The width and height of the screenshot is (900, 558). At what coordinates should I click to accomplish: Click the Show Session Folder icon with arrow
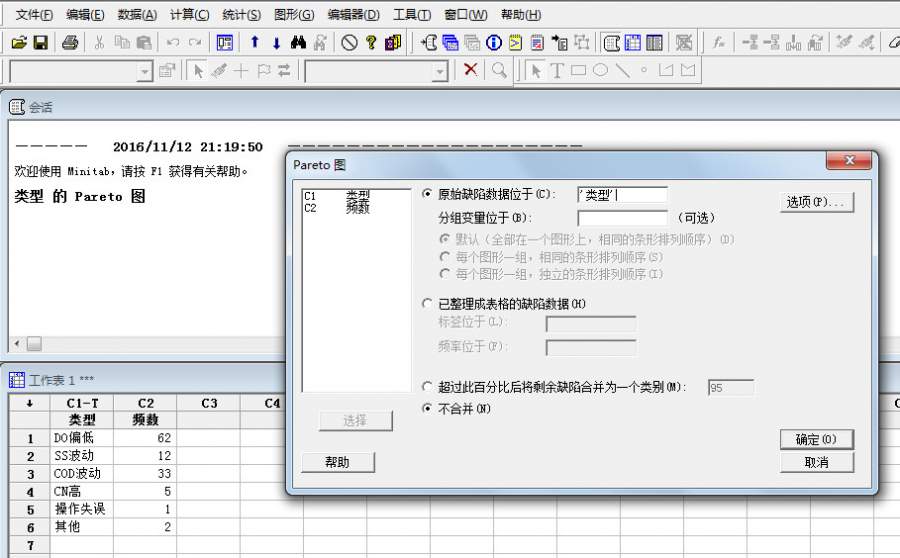[x=429, y=42]
